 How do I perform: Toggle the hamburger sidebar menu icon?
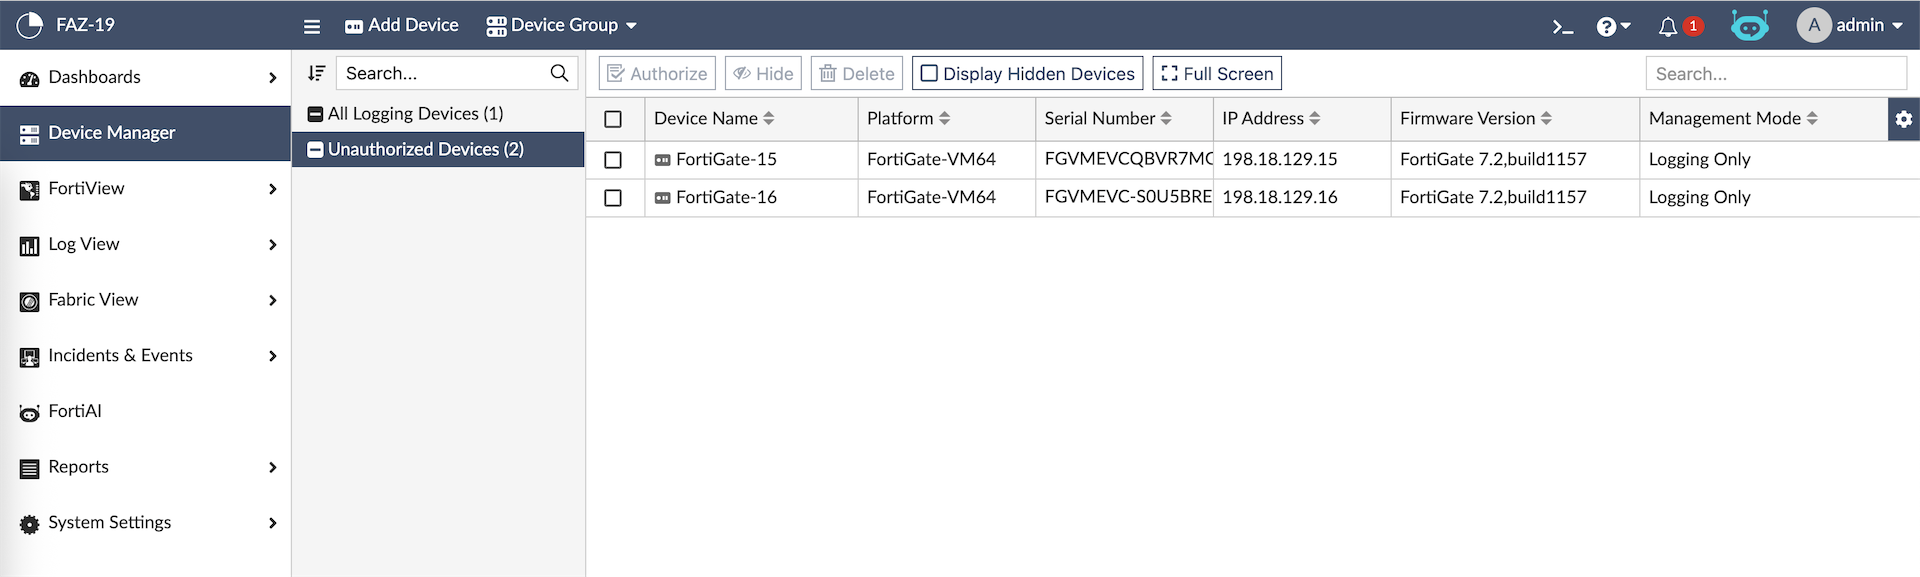(x=312, y=27)
